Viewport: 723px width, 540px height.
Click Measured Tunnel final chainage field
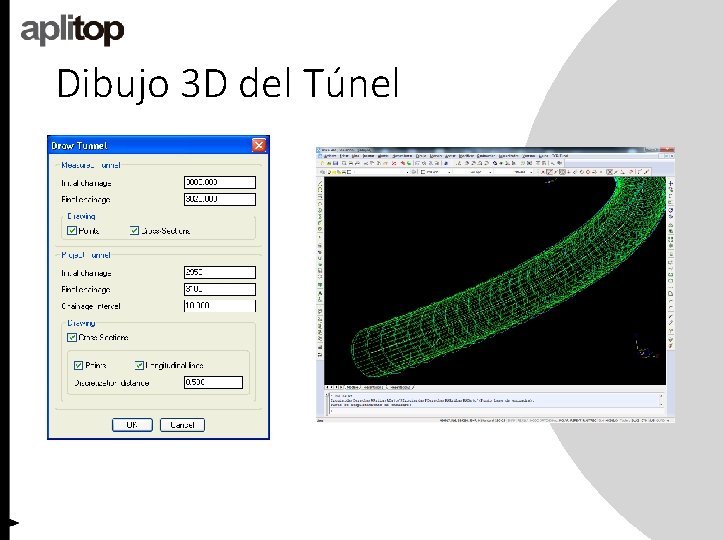pyautogui.click(x=219, y=199)
